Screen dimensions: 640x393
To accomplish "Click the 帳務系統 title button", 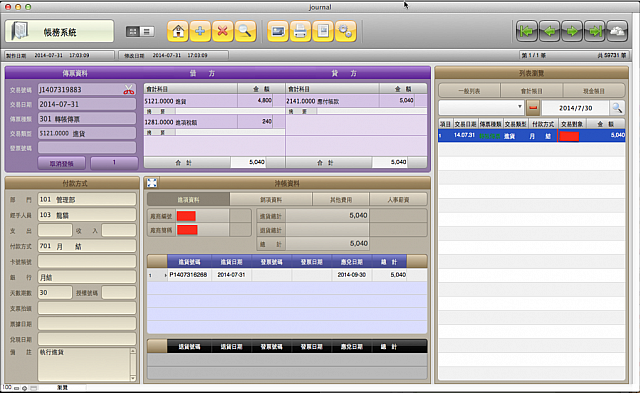I will 60,31.
